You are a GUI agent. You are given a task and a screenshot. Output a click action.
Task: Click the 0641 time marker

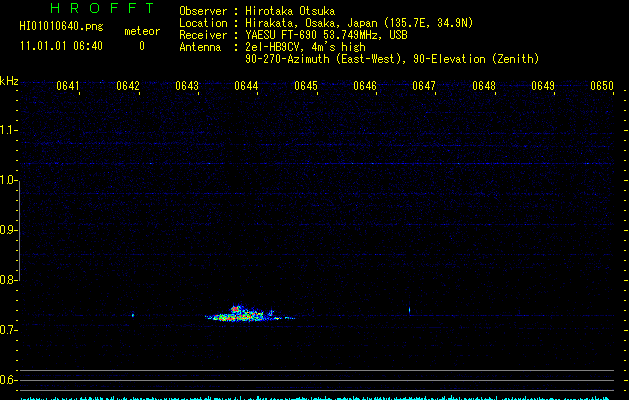pos(68,86)
